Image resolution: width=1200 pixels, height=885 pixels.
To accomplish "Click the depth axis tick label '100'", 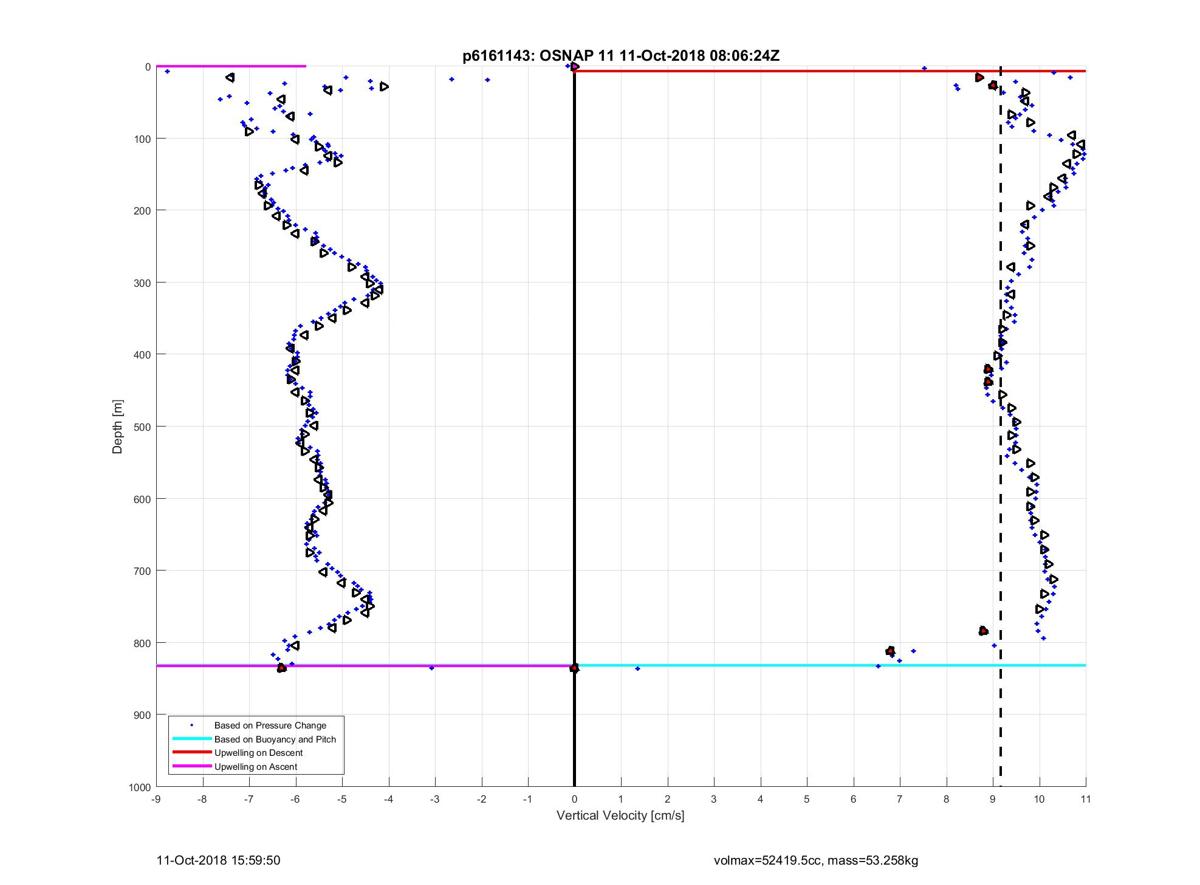I will pos(142,138).
